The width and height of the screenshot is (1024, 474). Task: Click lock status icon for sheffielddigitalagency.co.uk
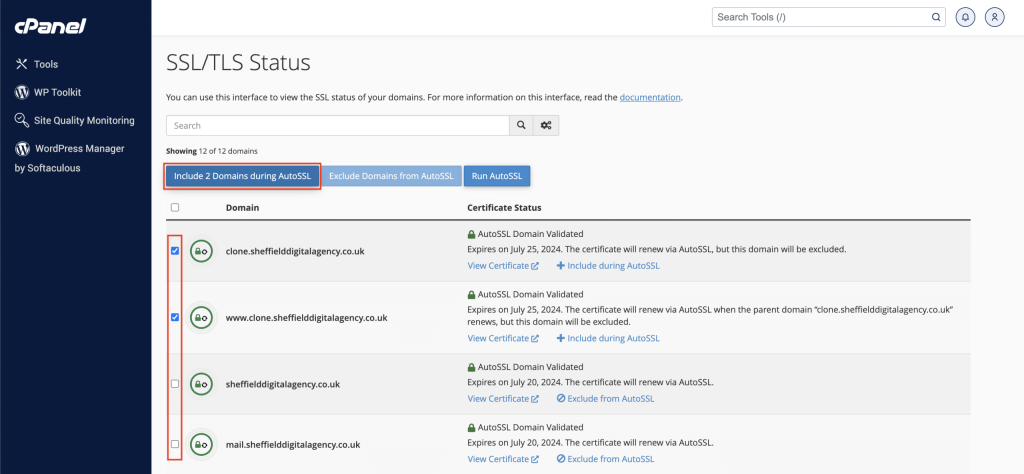coord(201,384)
